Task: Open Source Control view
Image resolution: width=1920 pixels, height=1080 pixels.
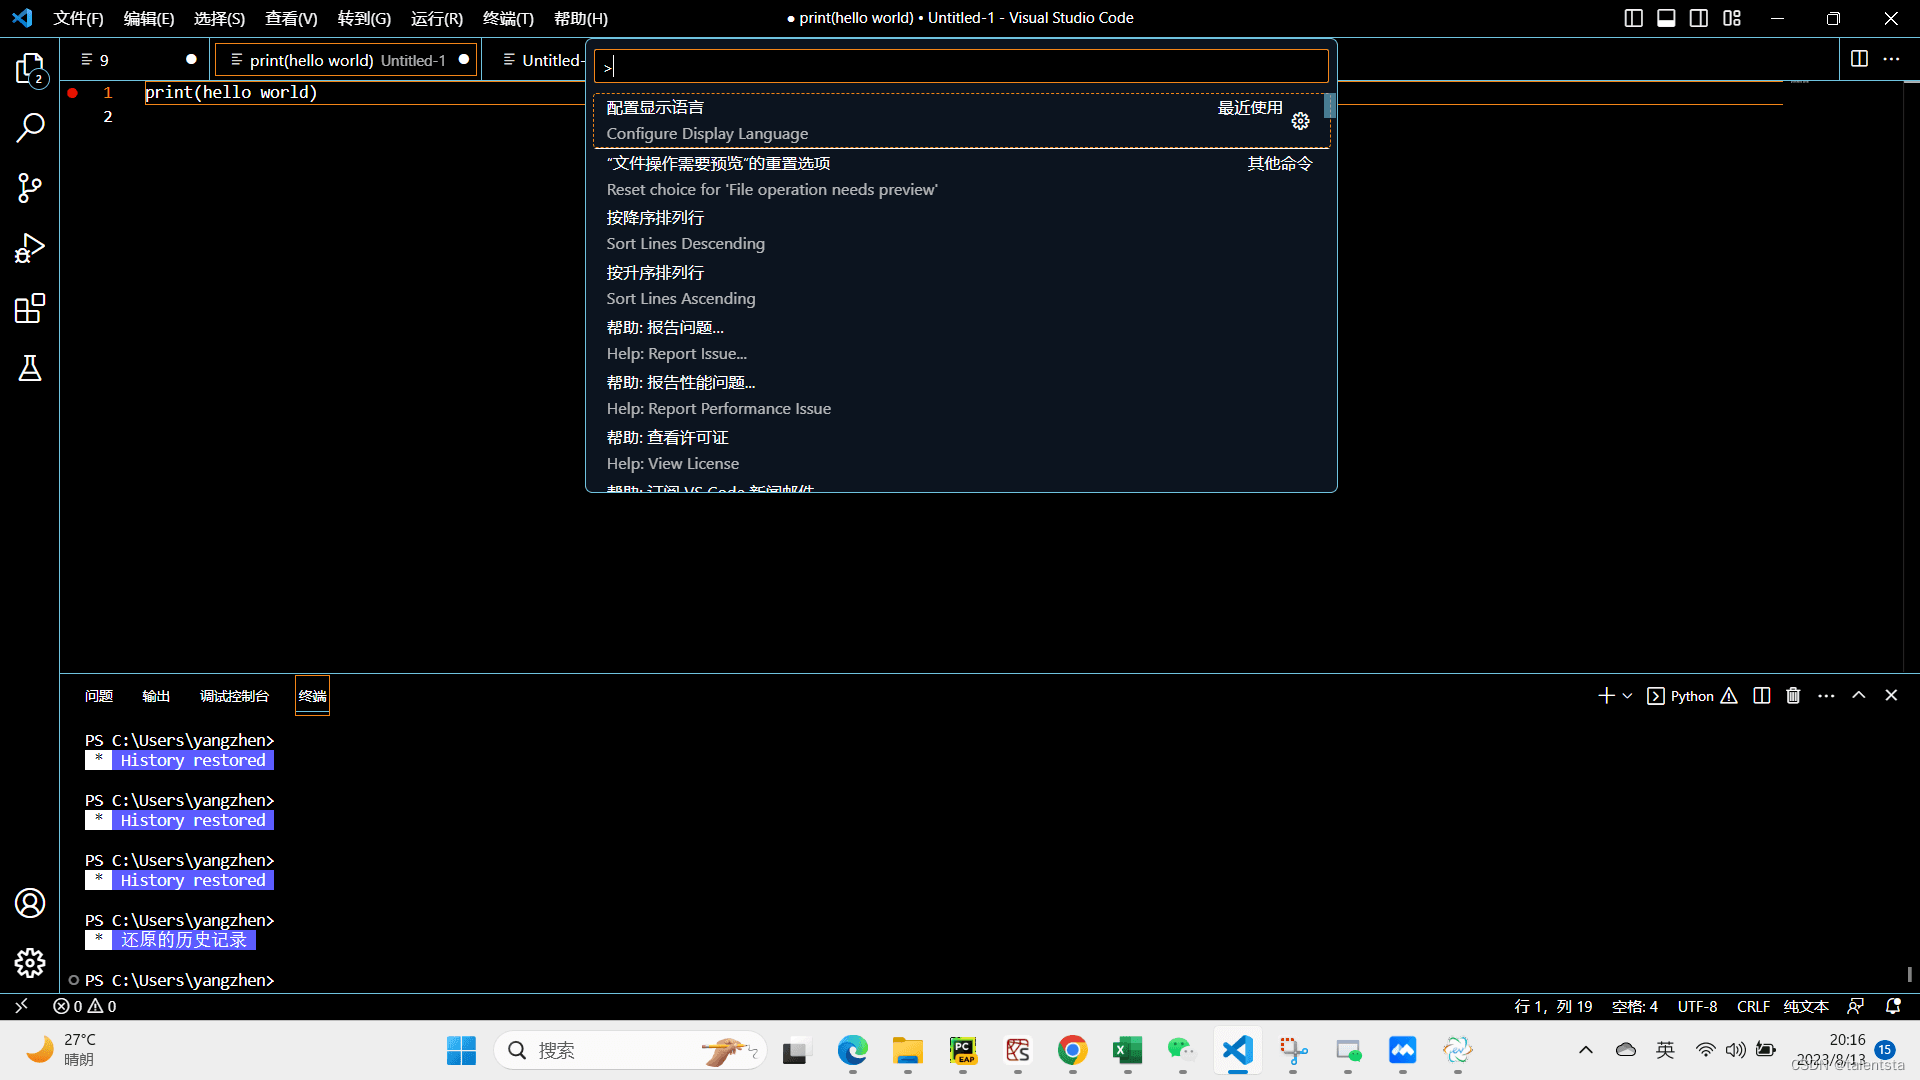Action: [x=30, y=188]
